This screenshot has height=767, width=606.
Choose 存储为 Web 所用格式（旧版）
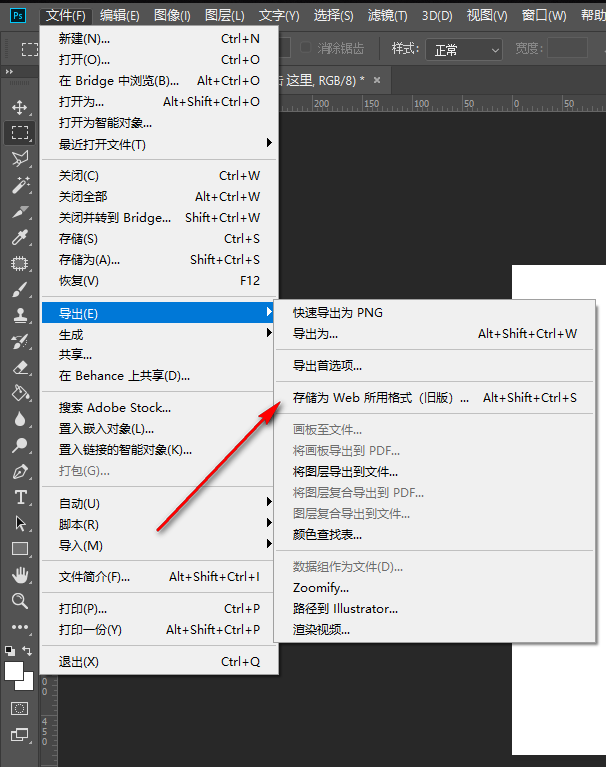(x=434, y=398)
